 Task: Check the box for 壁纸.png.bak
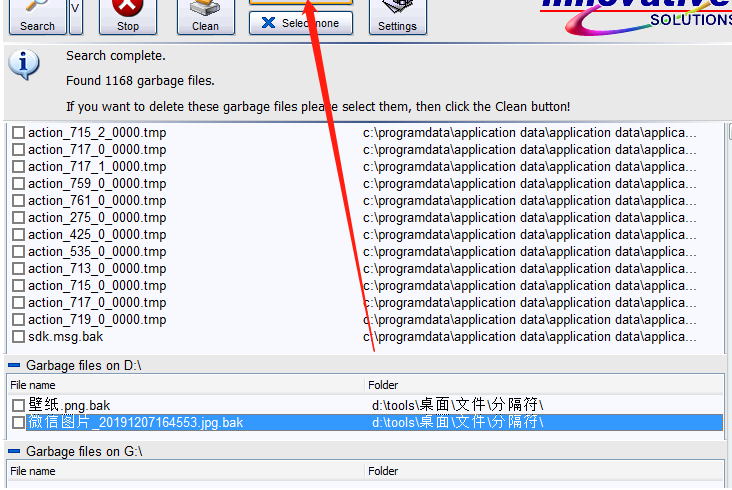tap(18, 405)
